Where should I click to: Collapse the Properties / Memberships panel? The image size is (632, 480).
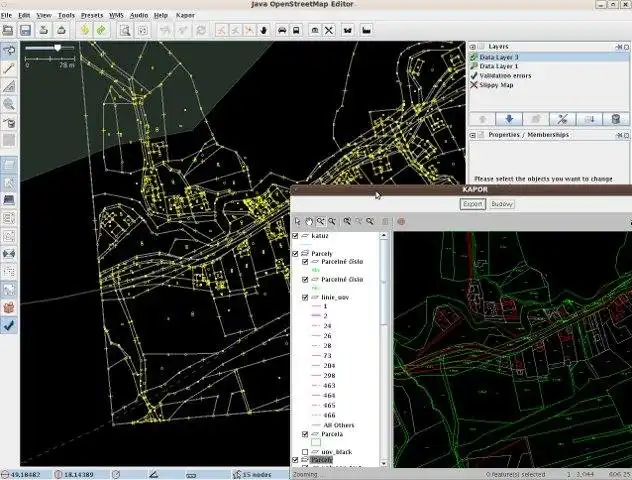click(x=473, y=135)
